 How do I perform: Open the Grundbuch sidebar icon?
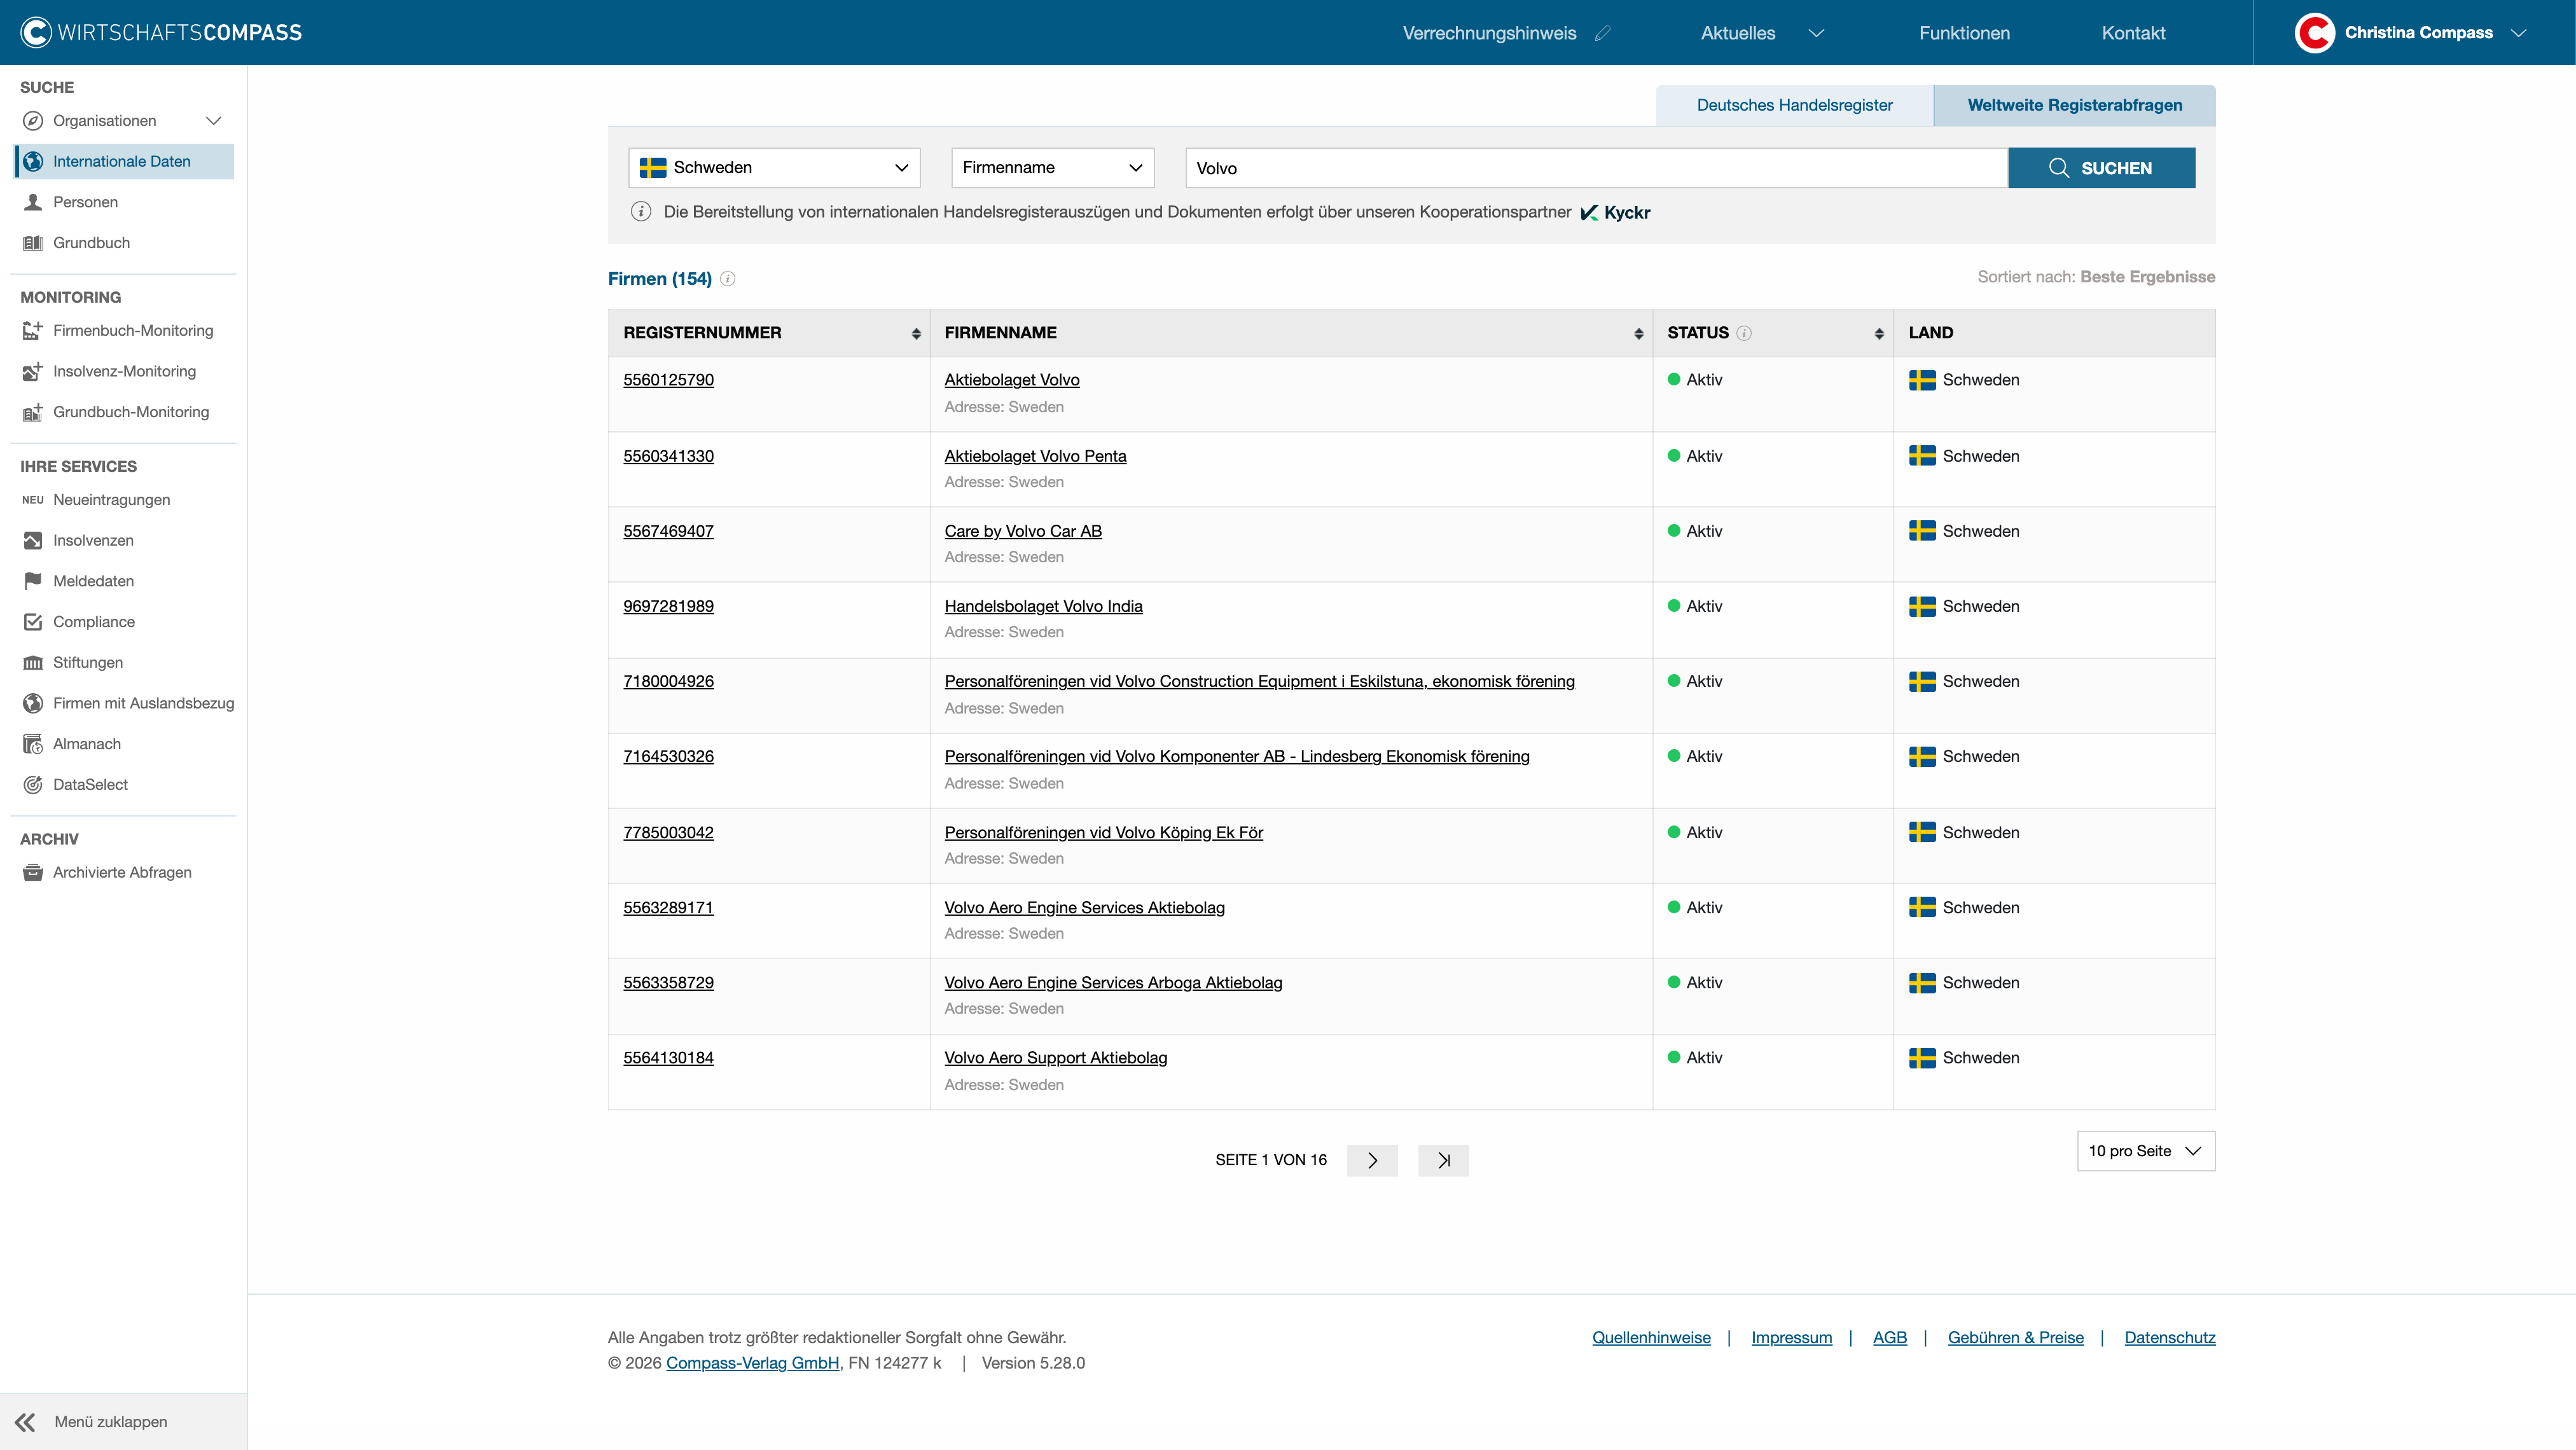(x=33, y=243)
